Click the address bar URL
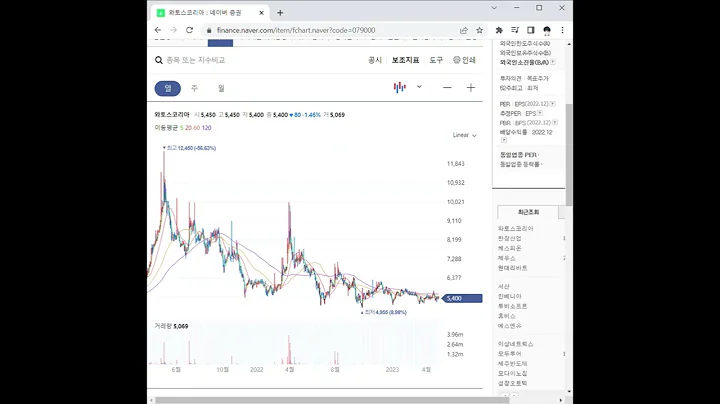This screenshot has height=404, width=720. click(296, 30)
